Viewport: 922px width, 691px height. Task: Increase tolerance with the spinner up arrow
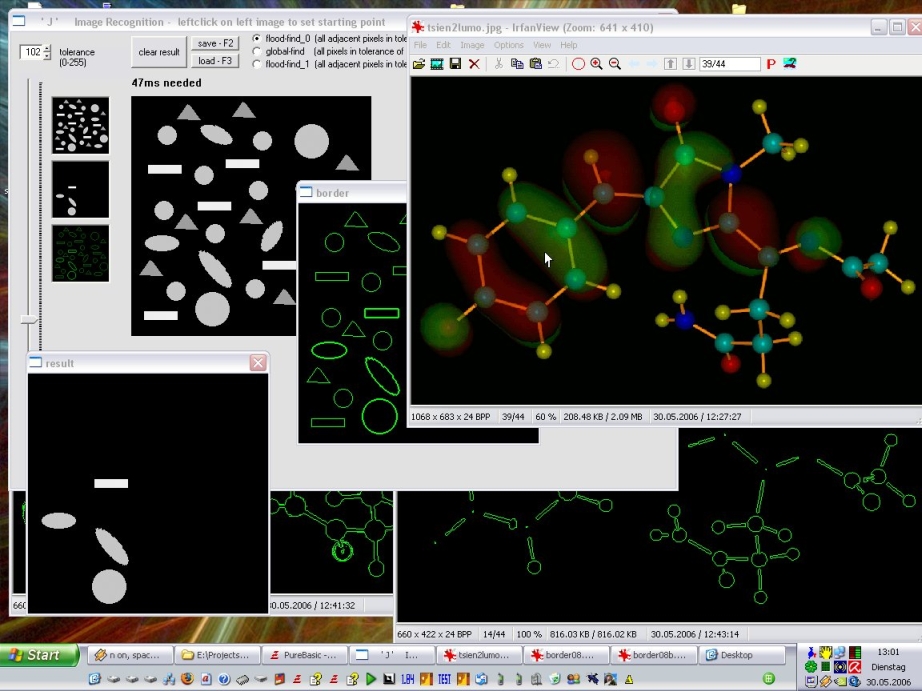click(x=47, y=48)
